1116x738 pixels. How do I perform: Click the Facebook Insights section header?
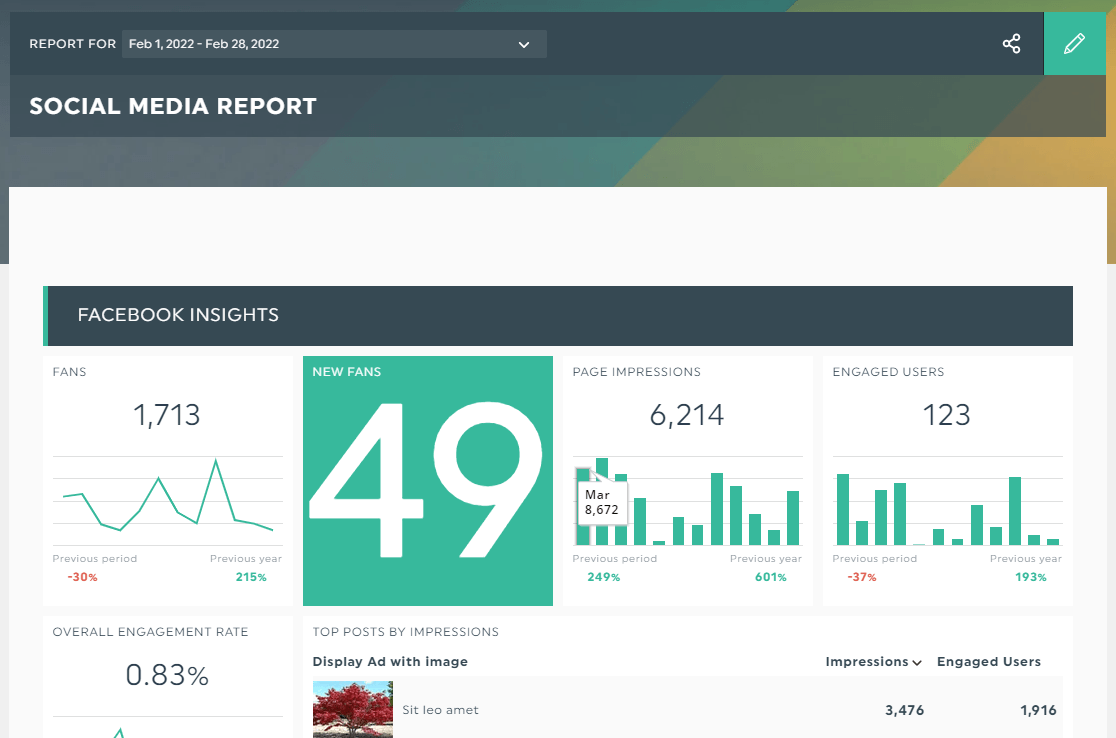(x=558, y=316)
